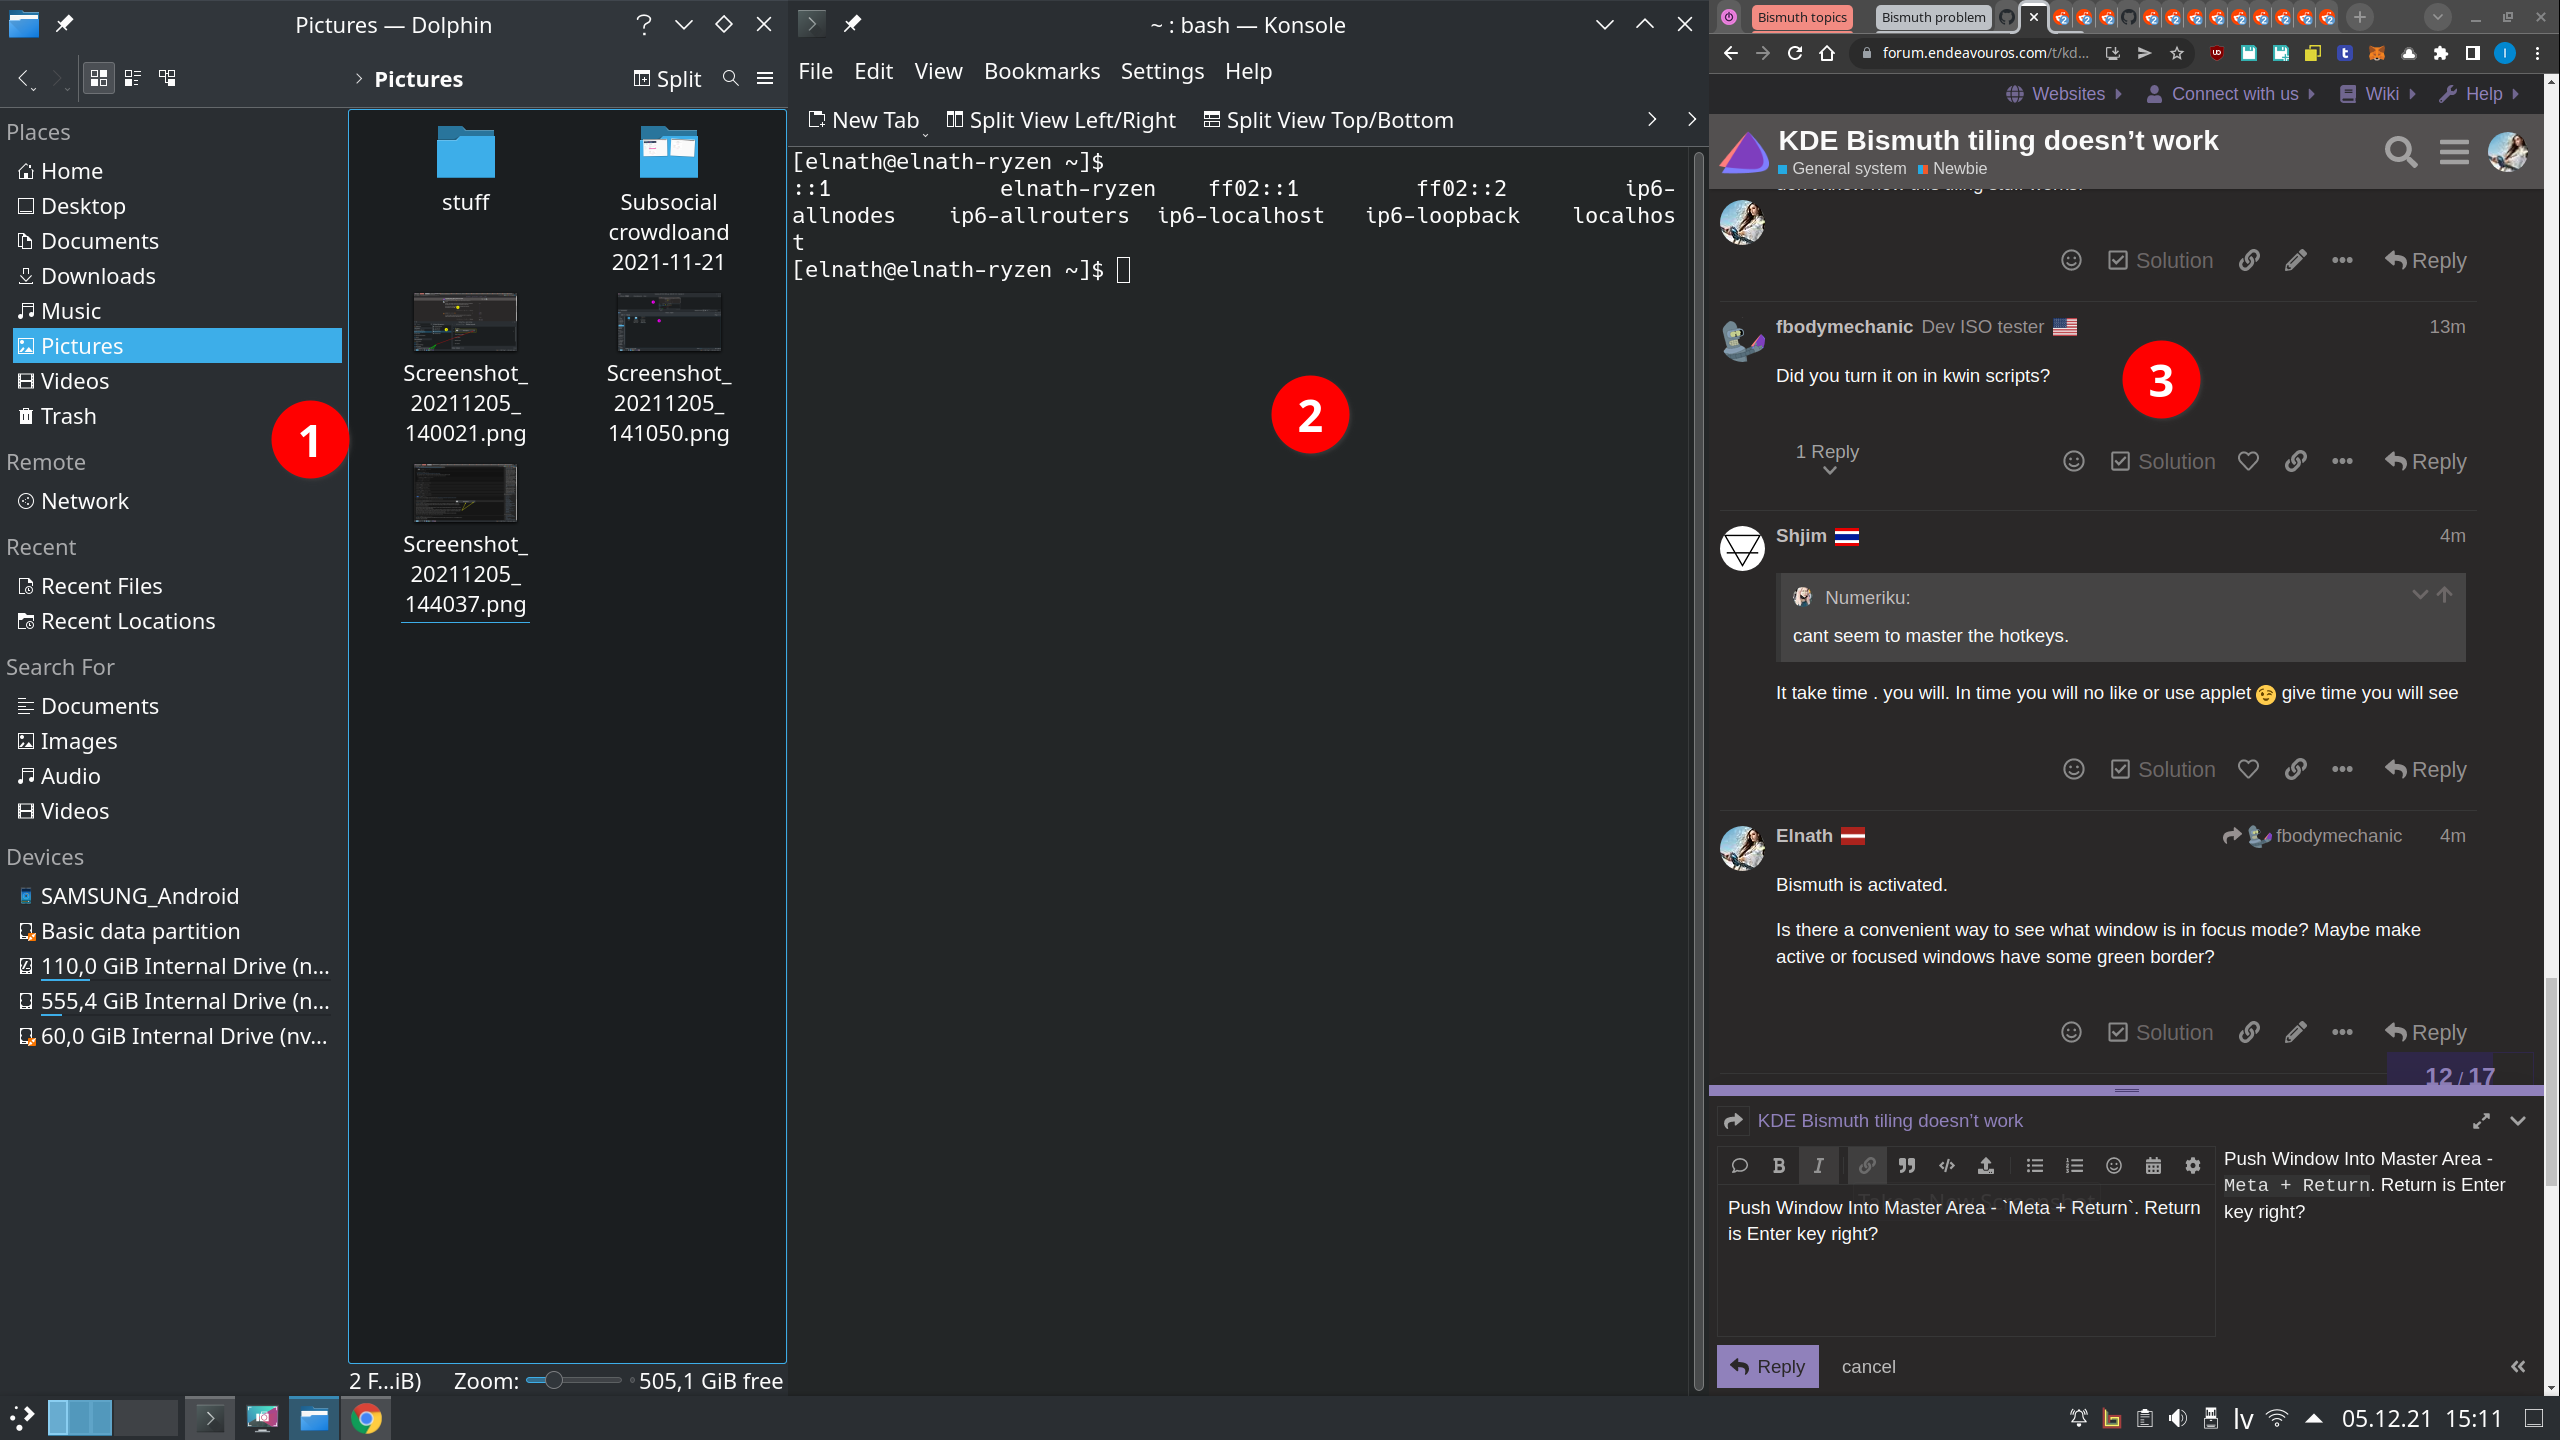Click Split View Left/Right in Konsole

pos(1061,120)
